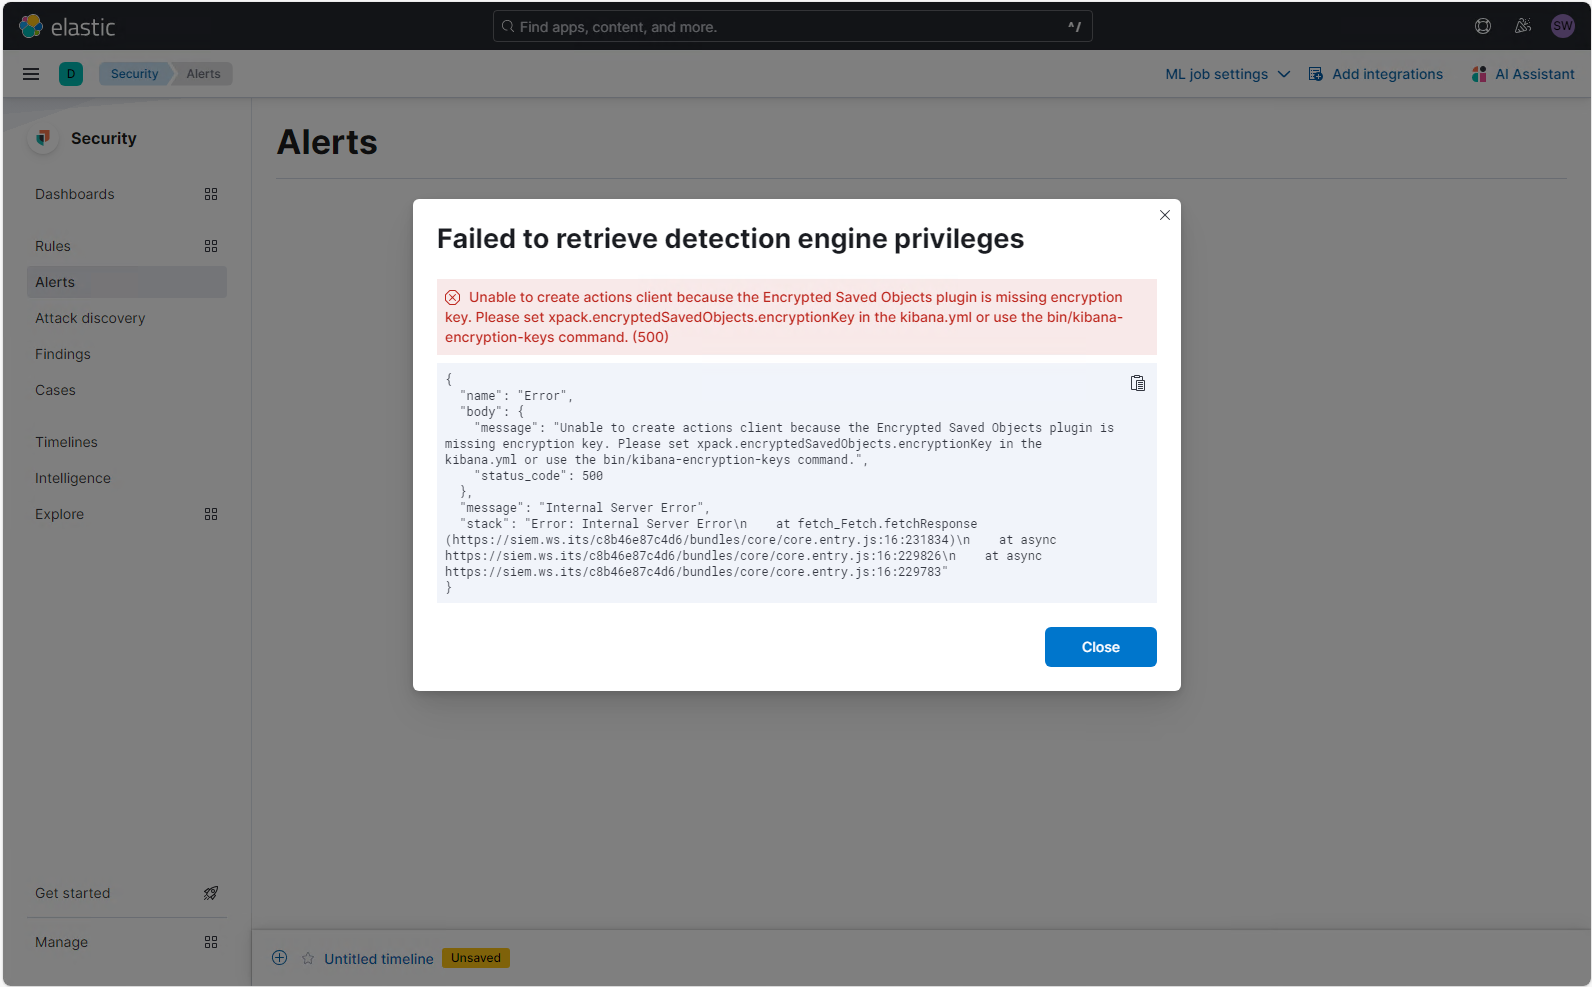Open Get started in sidebar

click(73, 893)
